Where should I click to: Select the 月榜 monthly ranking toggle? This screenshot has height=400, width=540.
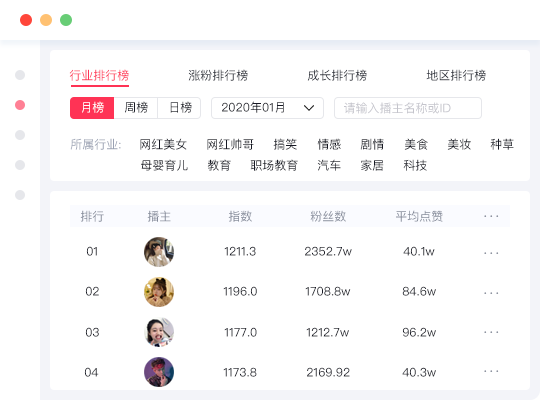[92, 108]
